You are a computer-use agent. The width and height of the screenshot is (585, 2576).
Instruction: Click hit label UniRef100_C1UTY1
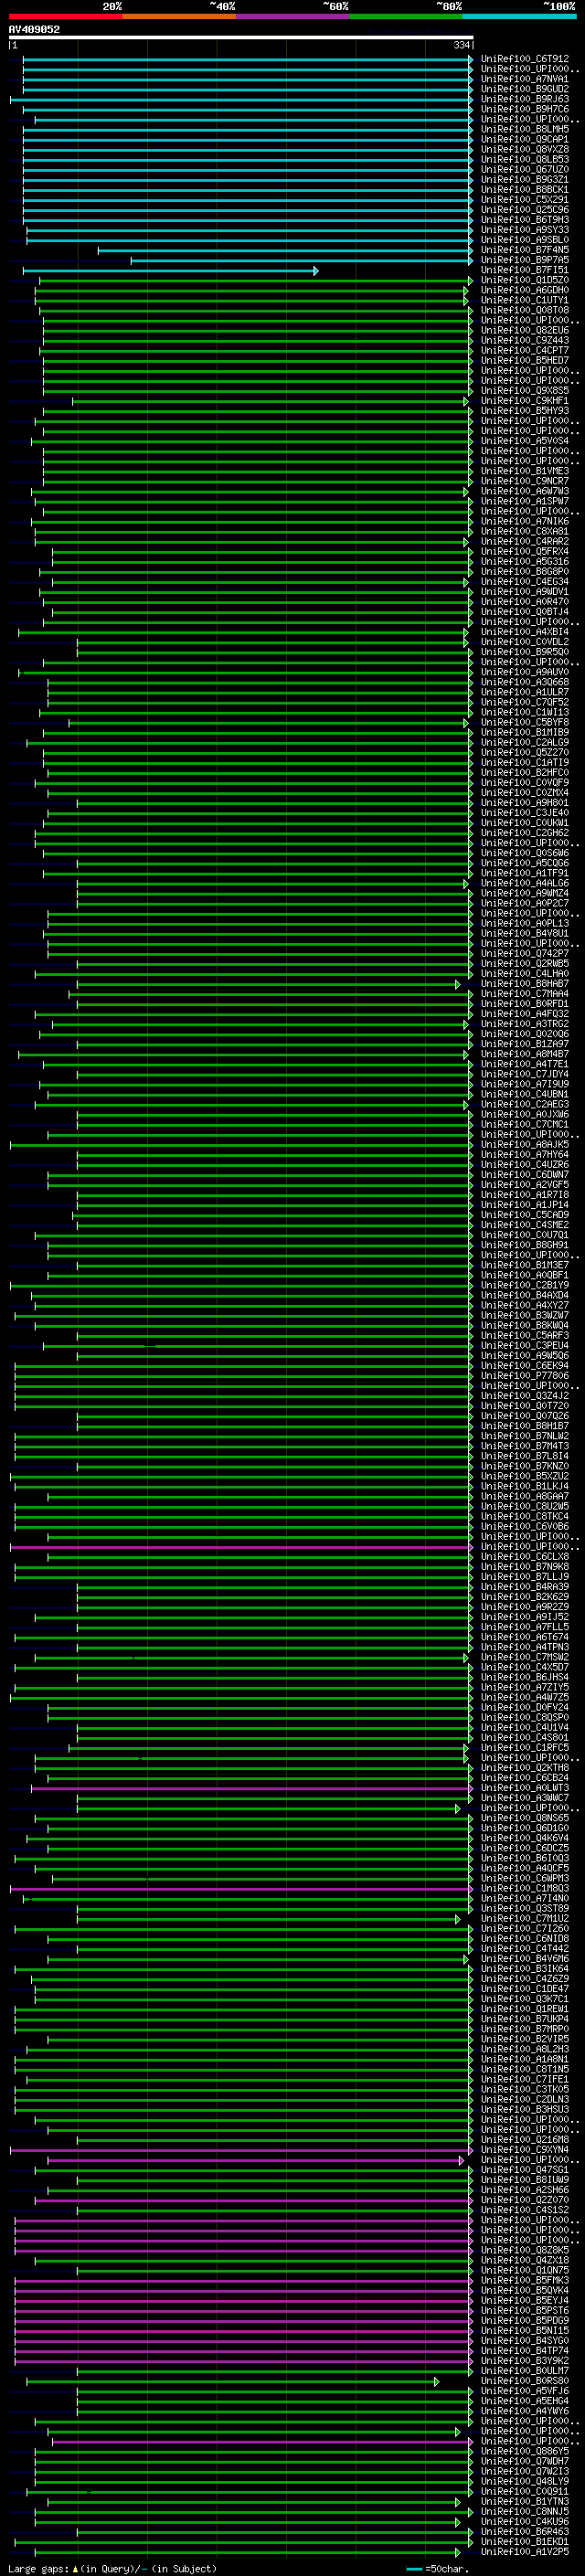coord(525,300)
